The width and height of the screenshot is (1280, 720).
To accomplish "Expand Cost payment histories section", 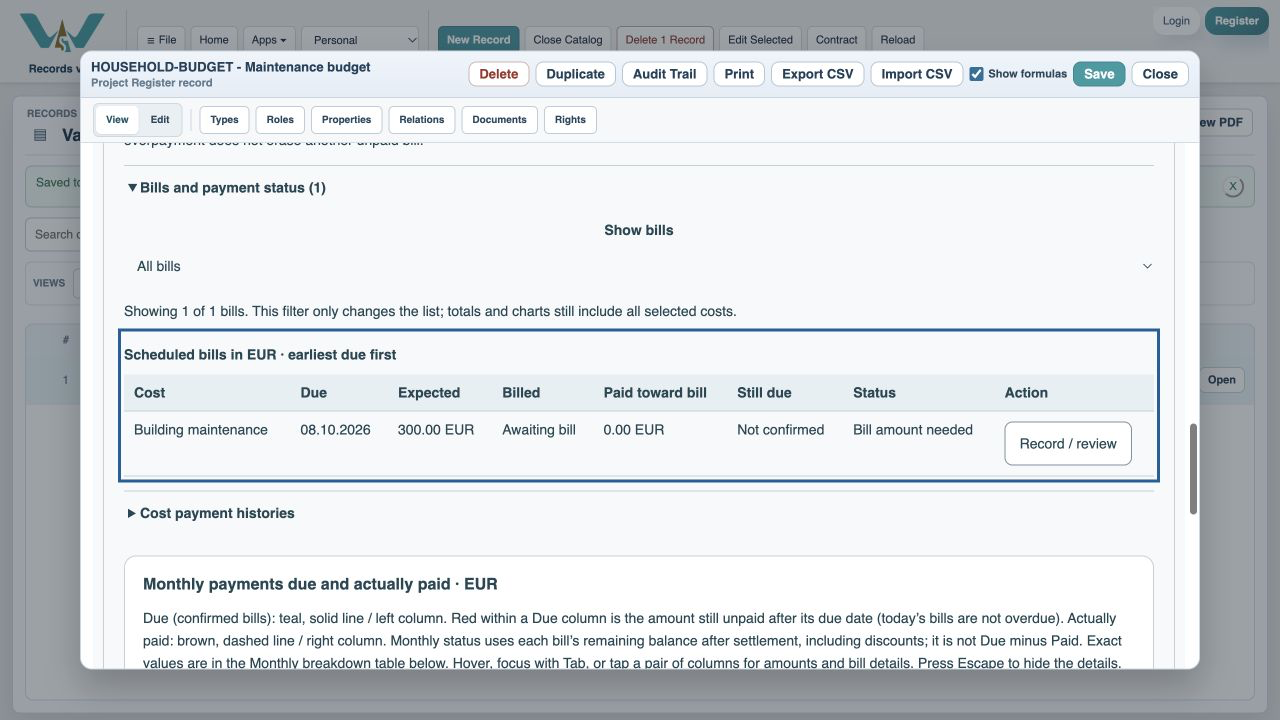I will pyautogui.click(x=211, y=513).
